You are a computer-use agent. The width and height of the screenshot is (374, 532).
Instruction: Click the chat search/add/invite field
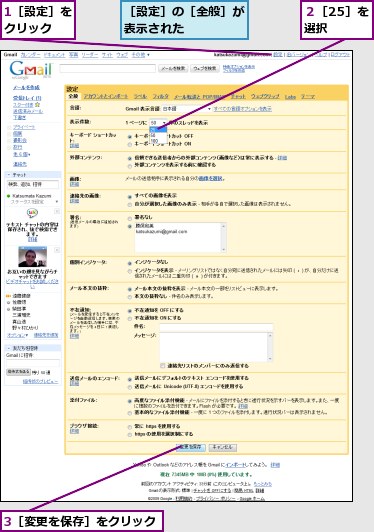click(33, 185)
